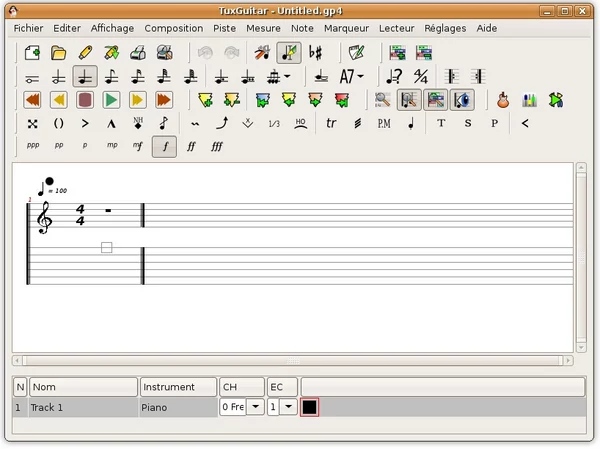Go to previous measure yellow arrow
The width and height of the screenshot is (600, 449).
coord(59,100)
